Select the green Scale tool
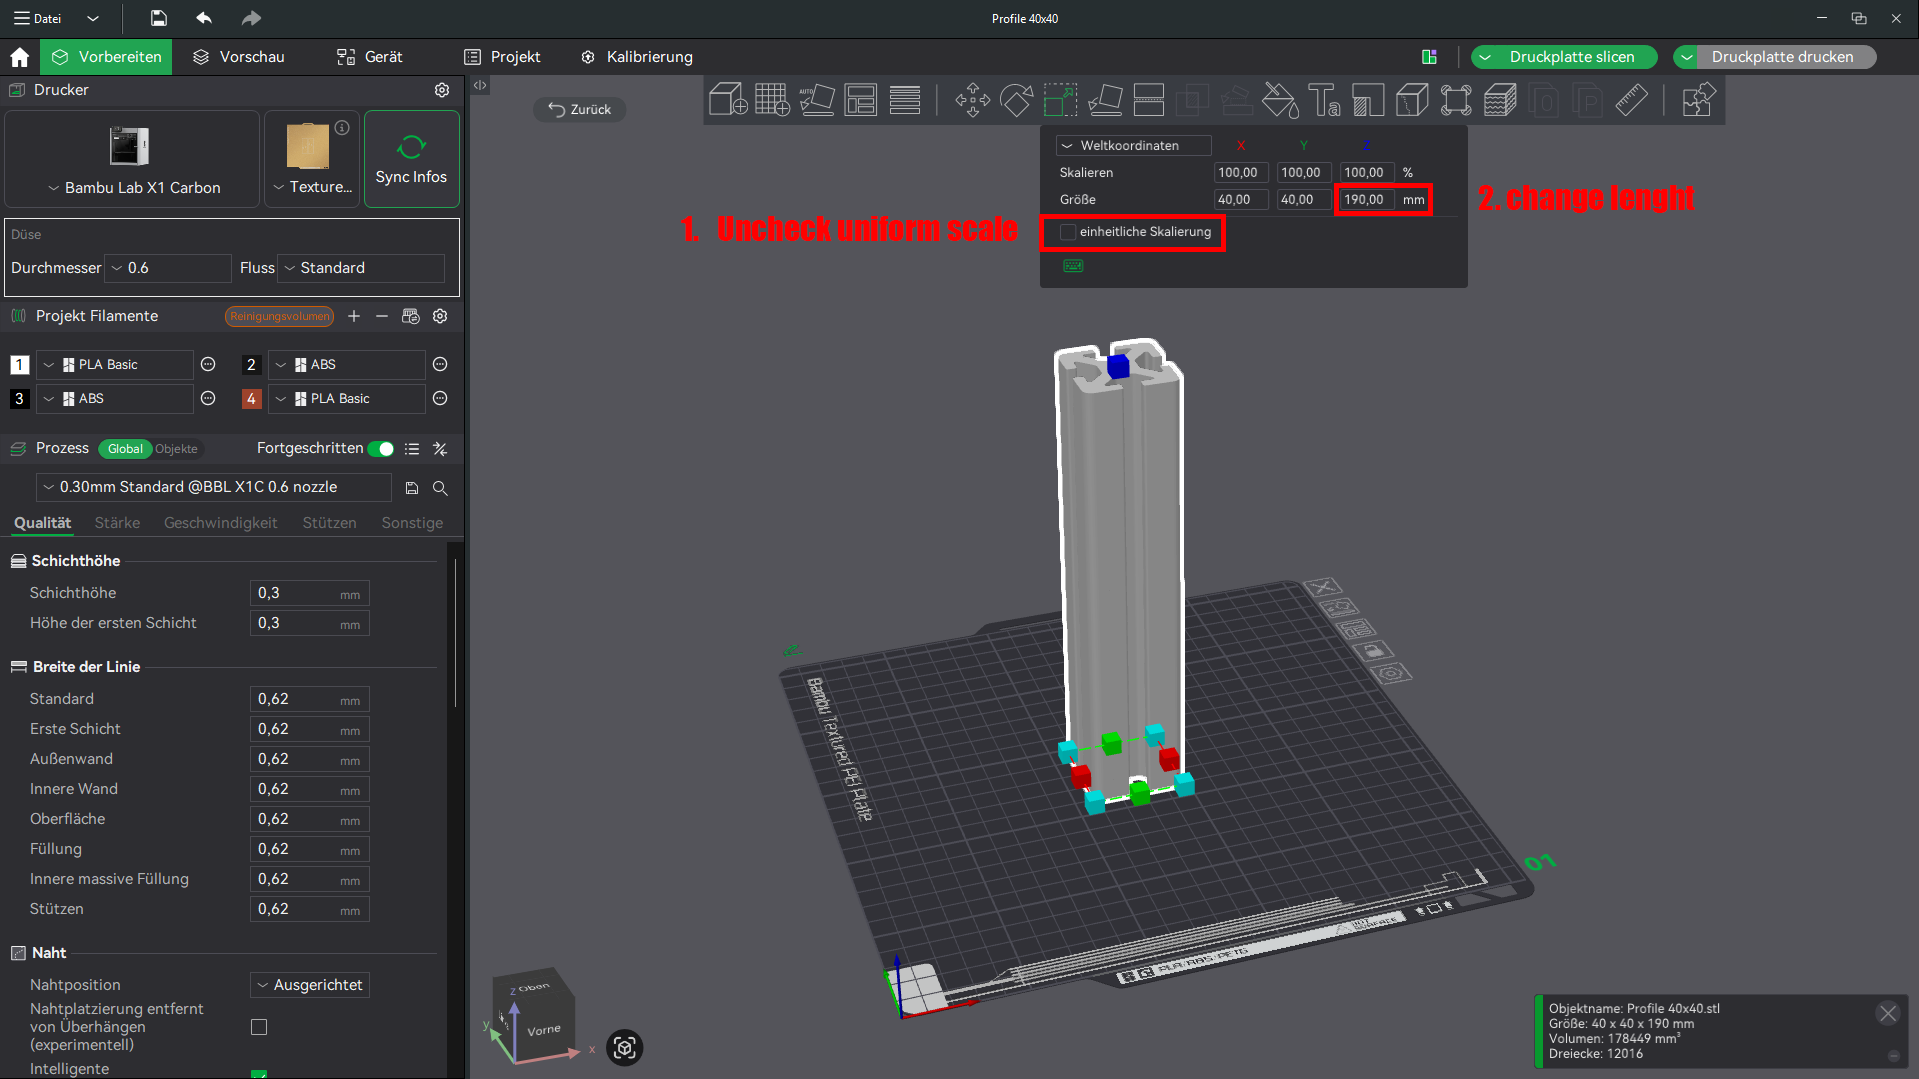Viewport: 1919px width, 1079px height. (x=1060, y=100)
